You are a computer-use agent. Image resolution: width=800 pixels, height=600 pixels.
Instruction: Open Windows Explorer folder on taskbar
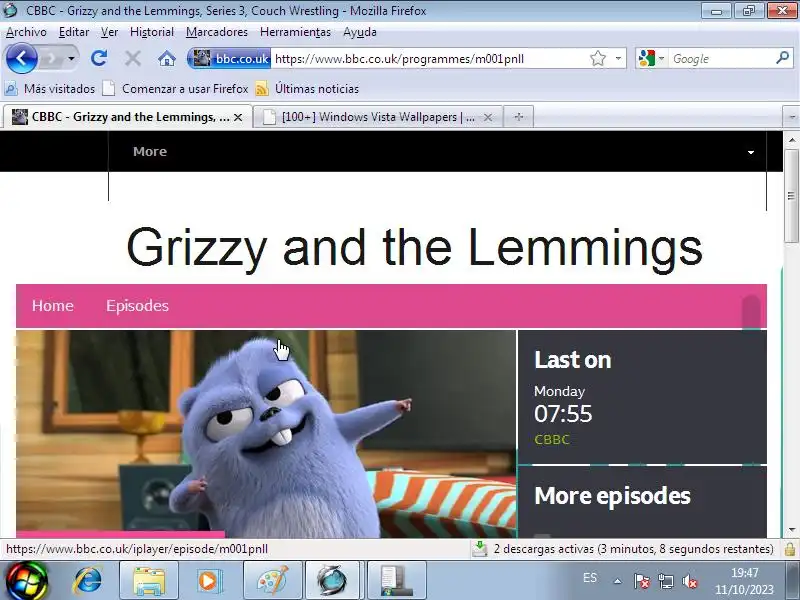pyautogui.click(x=149, y=581)
